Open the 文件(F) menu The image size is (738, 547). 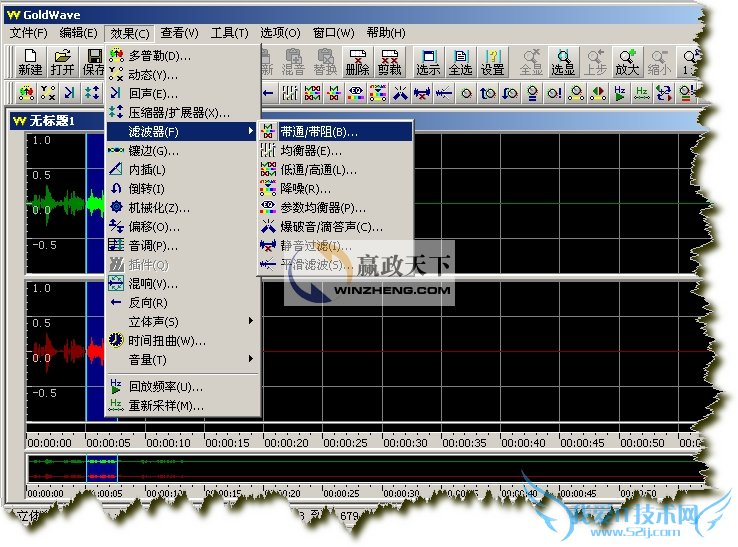(x=29, y=33)
